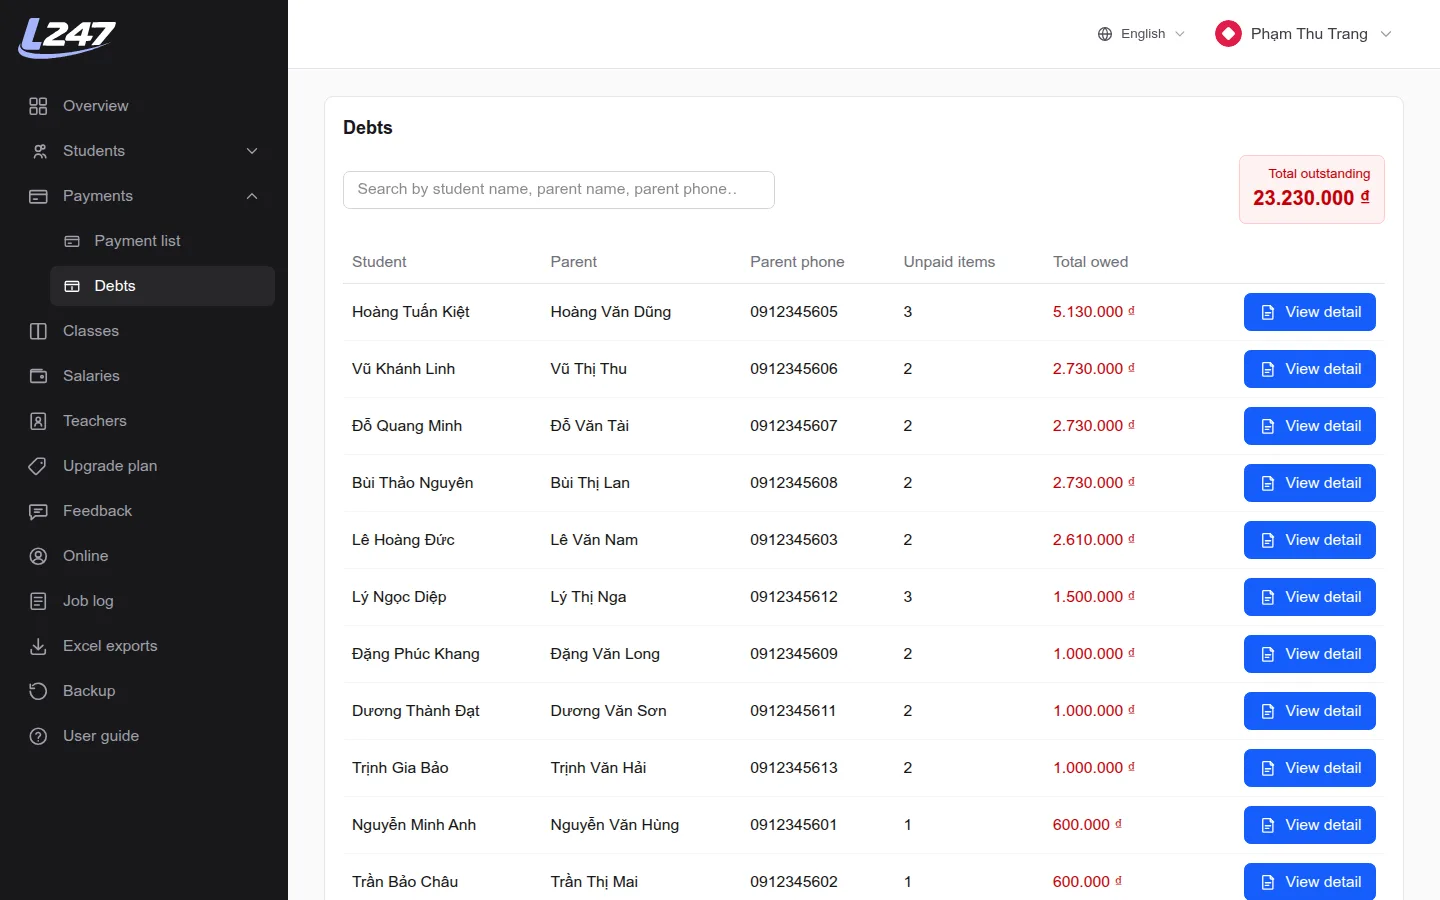Viewport: 1440px width, 900px height.
Task: View detail for Vũ Khánh Linh
Action: coord(1310,369)
